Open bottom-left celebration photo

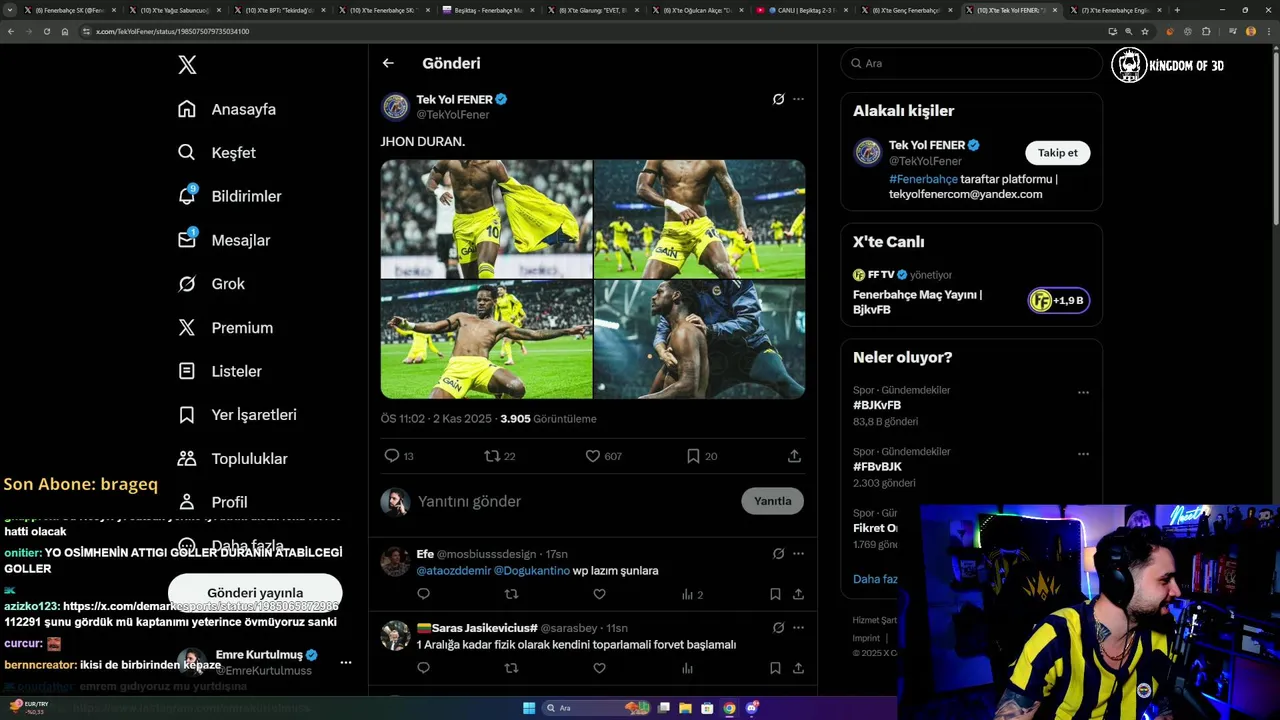(x=486, y=340)
